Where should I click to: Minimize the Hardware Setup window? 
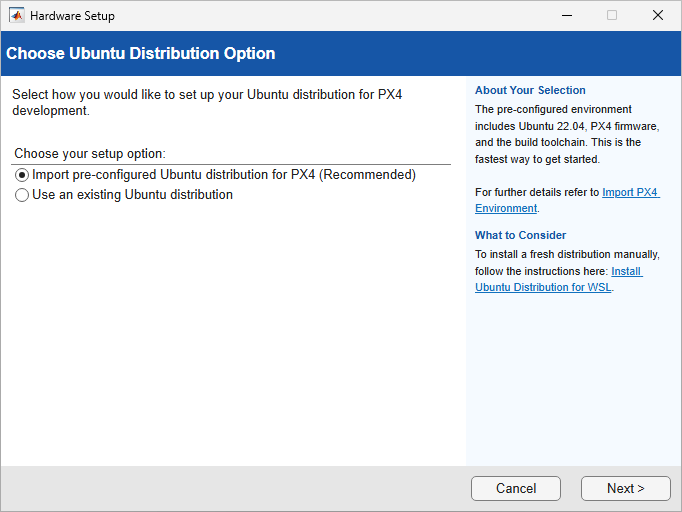(567, 15)
